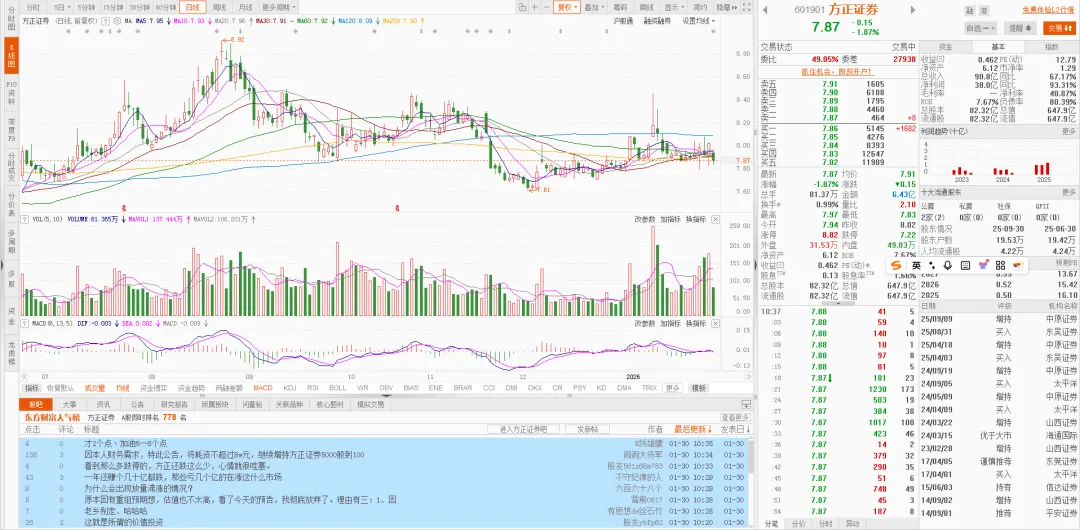This screenshot has height=530, width=1080.
Task: Toggle 成交量 indicator
Action: coord(95,388)
